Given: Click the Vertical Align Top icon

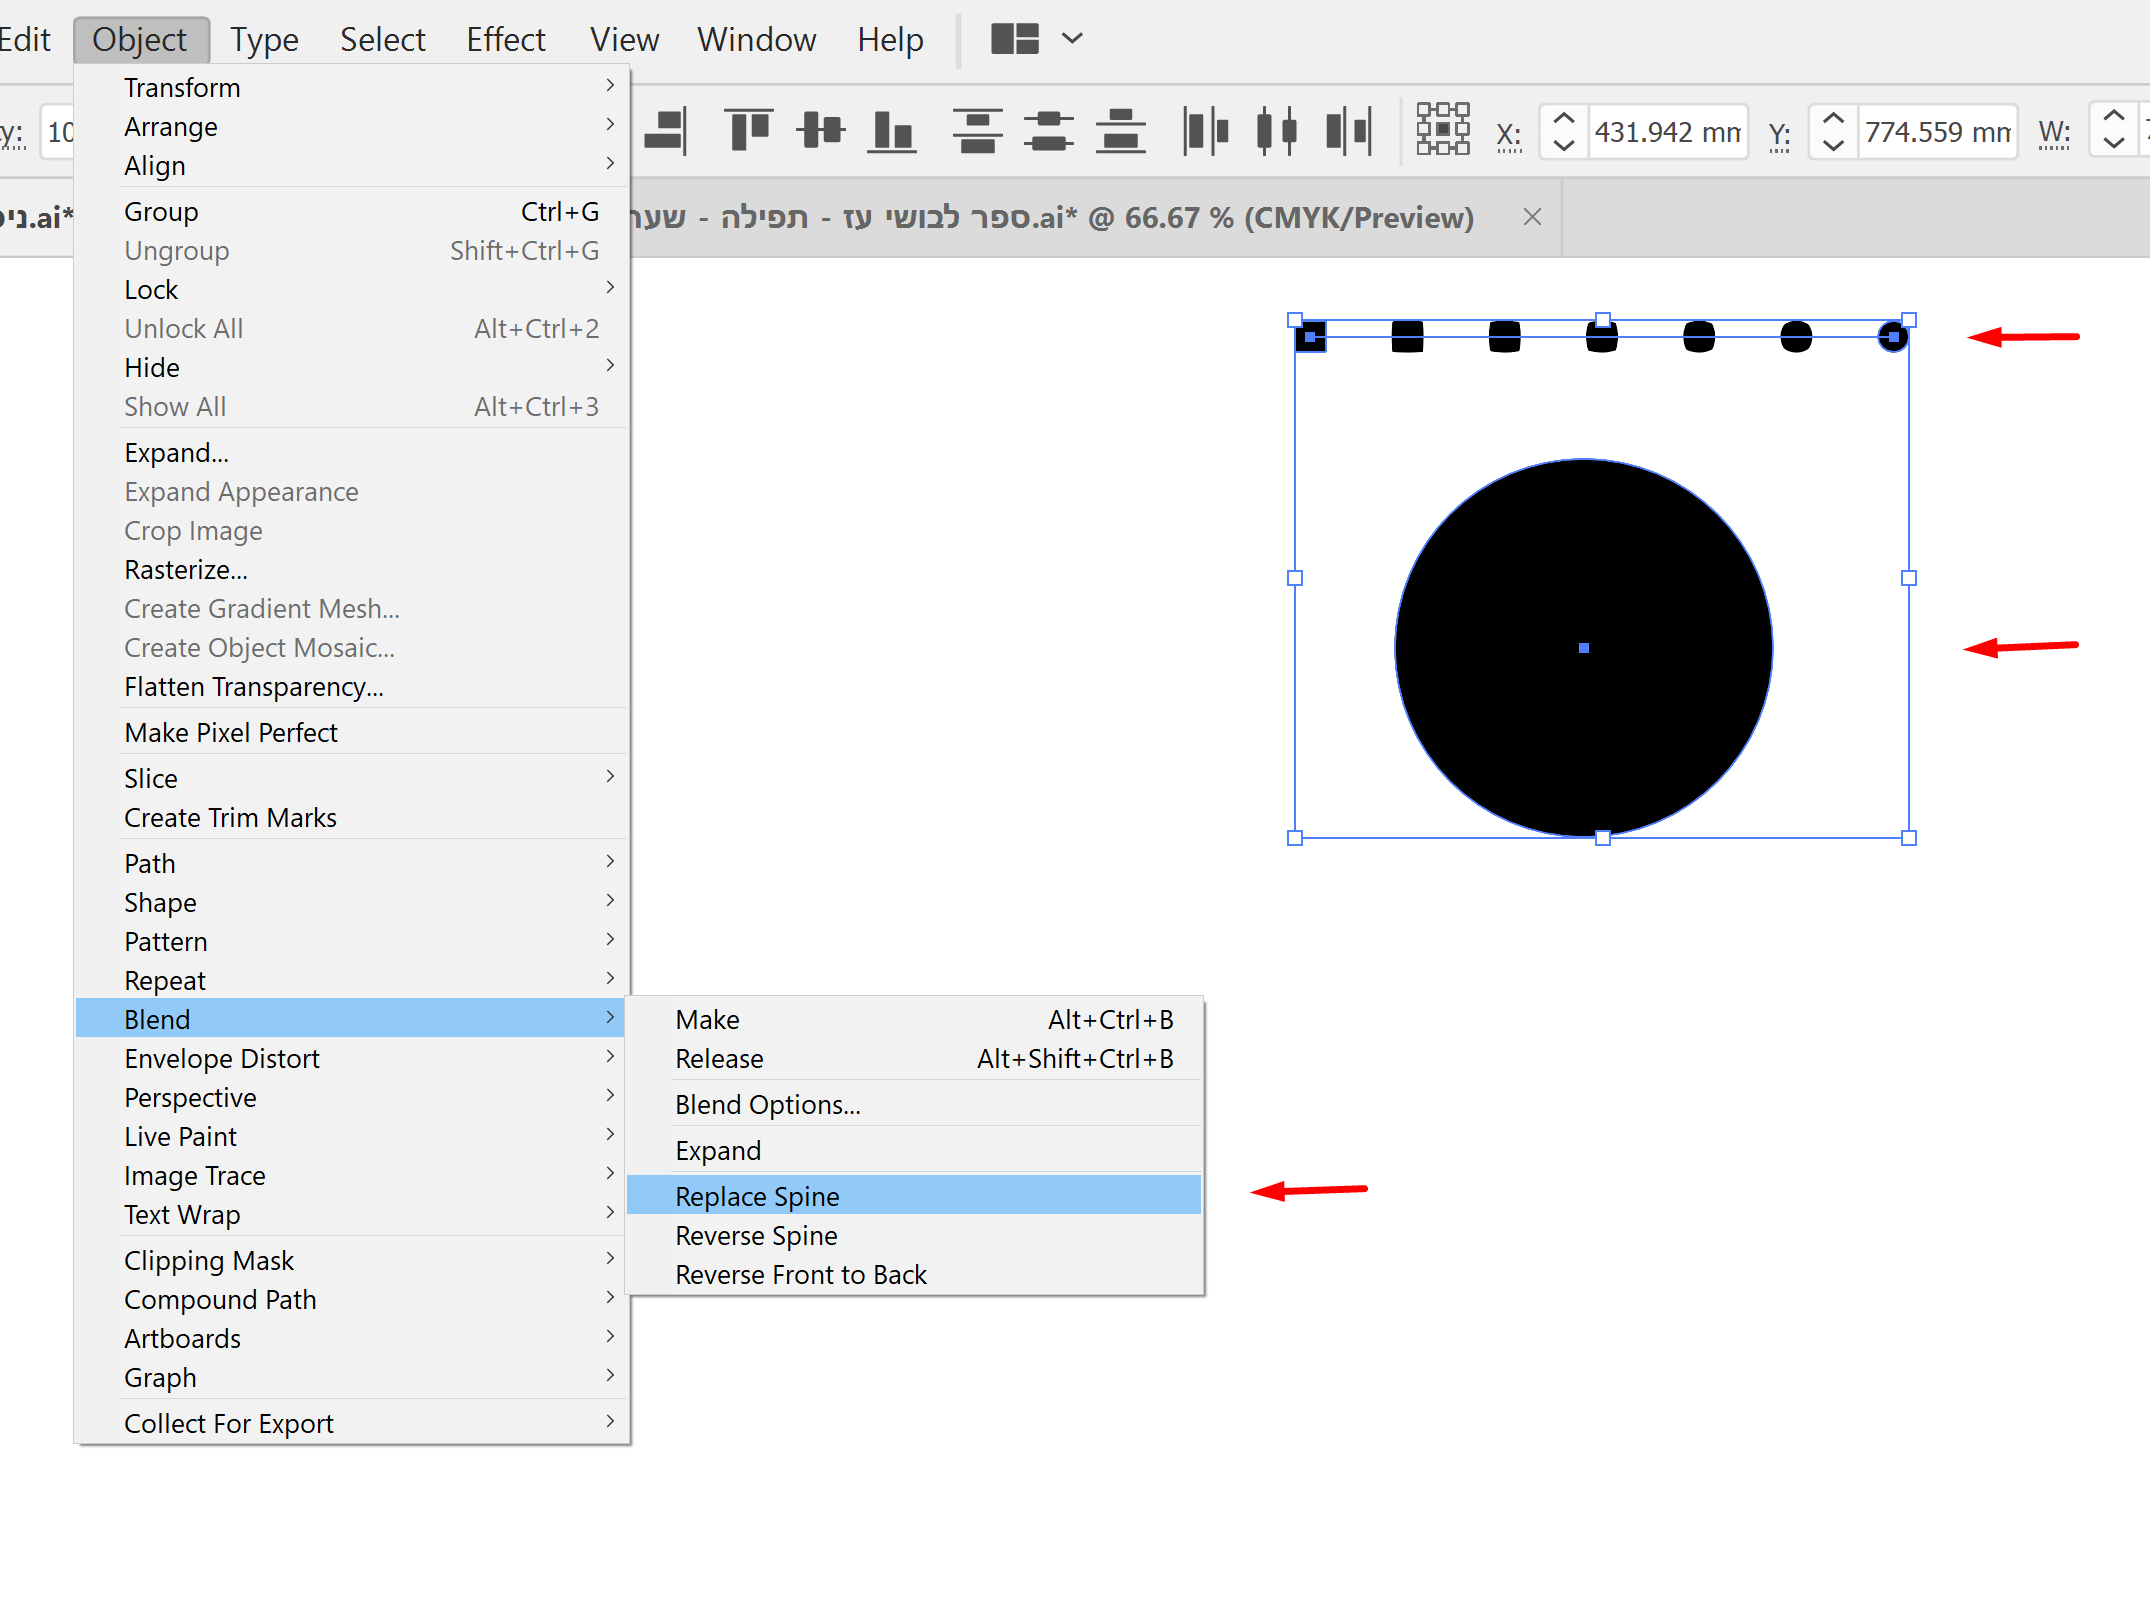Looking at the screenshot, I should point(748,131).
